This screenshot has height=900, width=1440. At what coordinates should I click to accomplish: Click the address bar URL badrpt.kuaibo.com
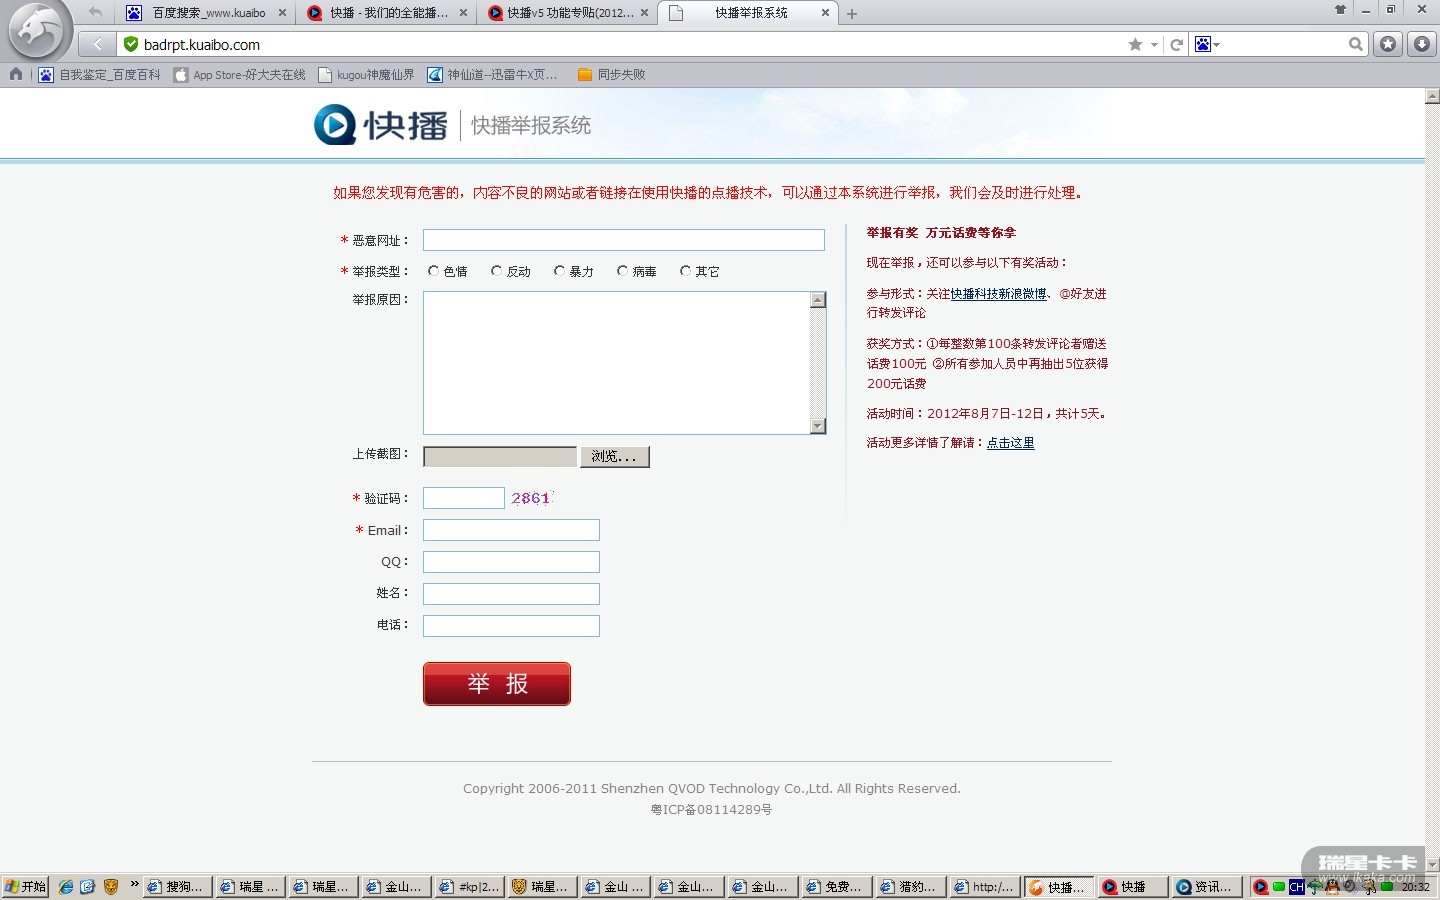tap(202, 45)
